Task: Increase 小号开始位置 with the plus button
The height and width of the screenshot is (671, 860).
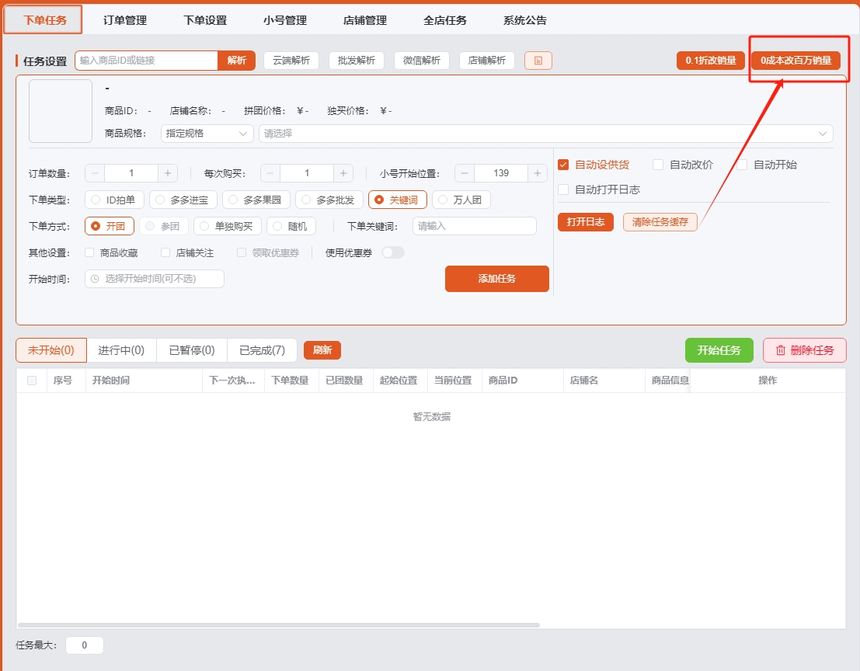Action: click(538, 173)
